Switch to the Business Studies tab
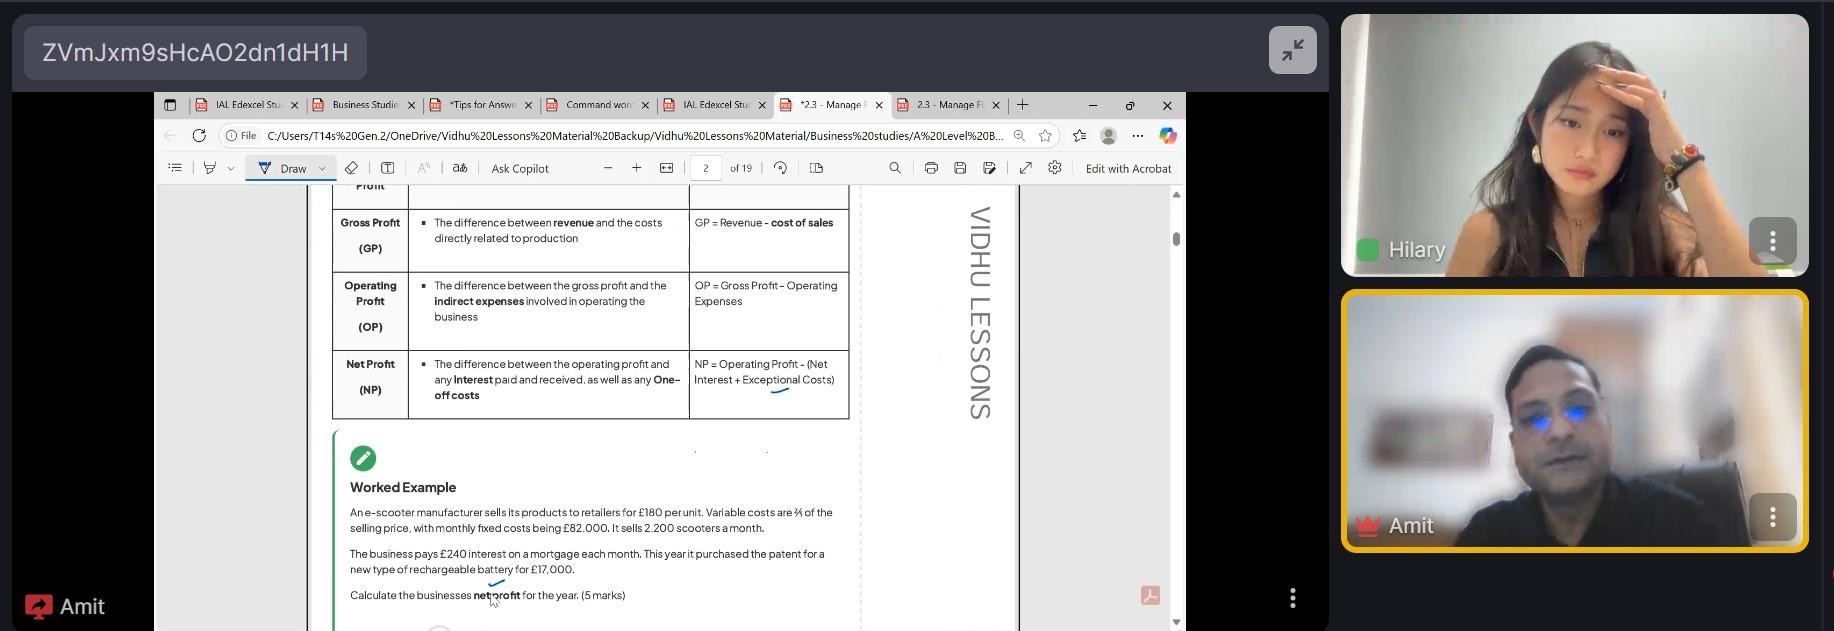The height and width of the screenshot is (631, 1834). tap(364, 105)
